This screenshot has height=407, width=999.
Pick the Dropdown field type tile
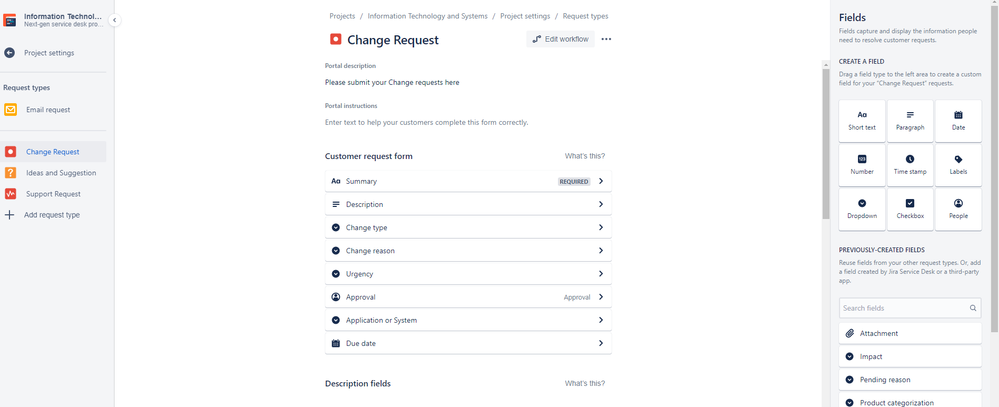click(862, 209)
